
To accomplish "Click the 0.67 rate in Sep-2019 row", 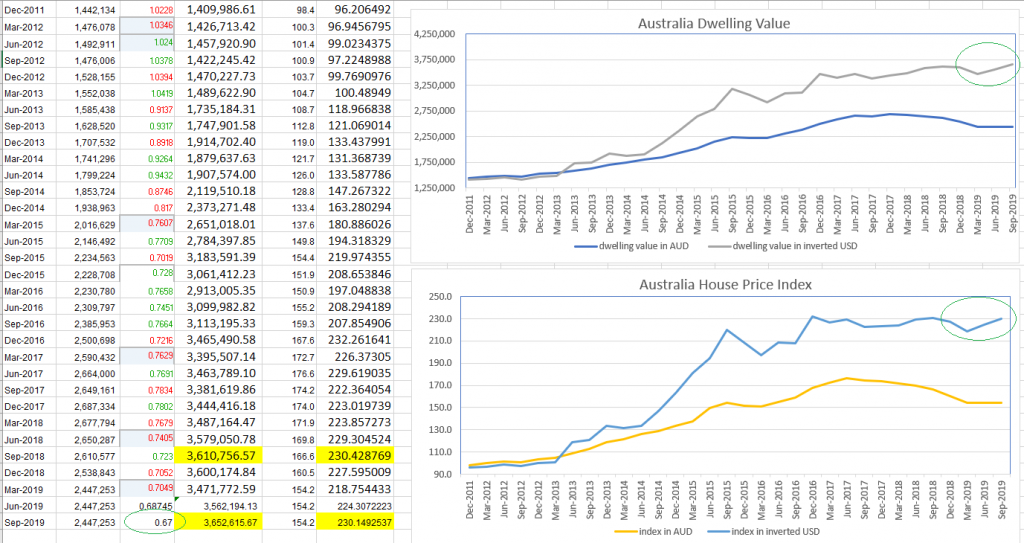I will pos(163,523).
